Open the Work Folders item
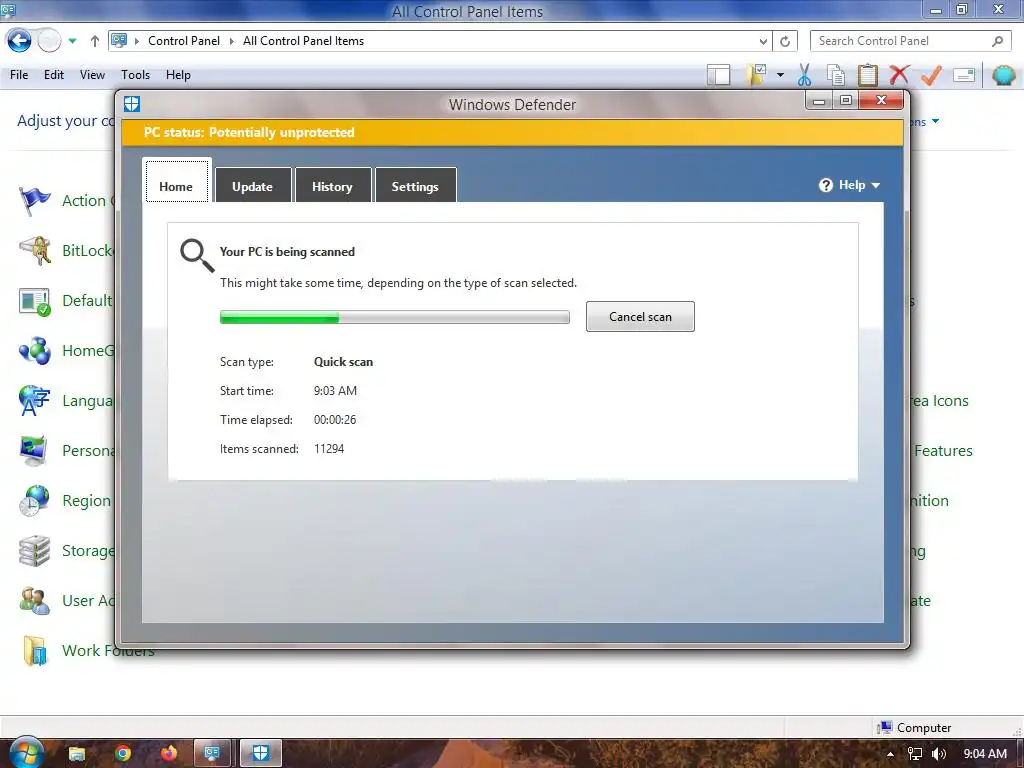This screenshot has width=1024, height=768. pos(88,650)
